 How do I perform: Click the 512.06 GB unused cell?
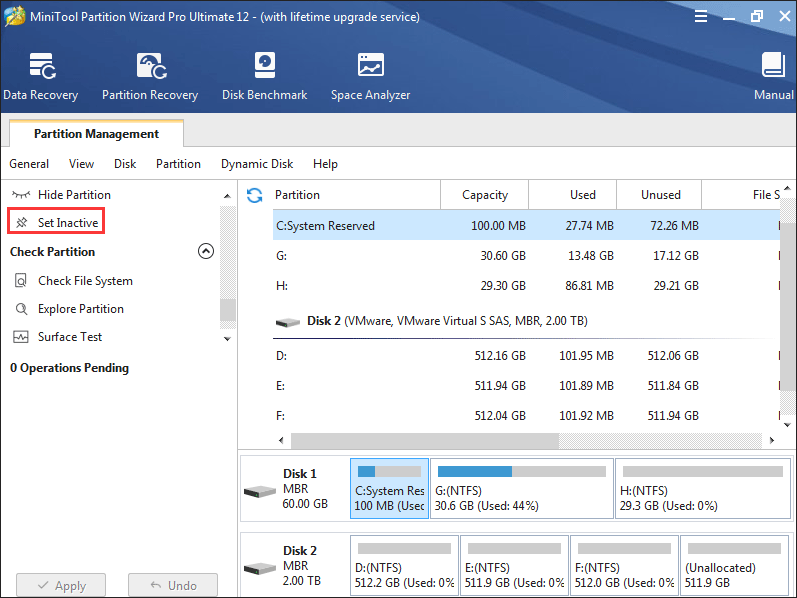click(x=673, y=355)
